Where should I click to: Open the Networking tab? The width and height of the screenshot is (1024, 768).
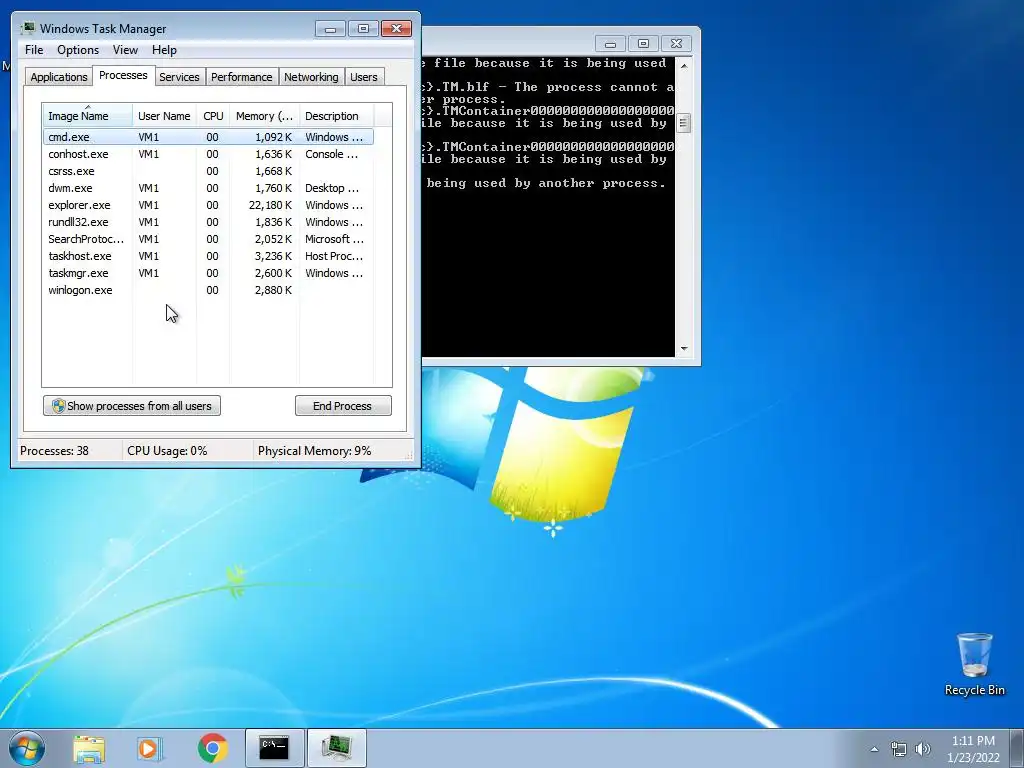point(311,77)
